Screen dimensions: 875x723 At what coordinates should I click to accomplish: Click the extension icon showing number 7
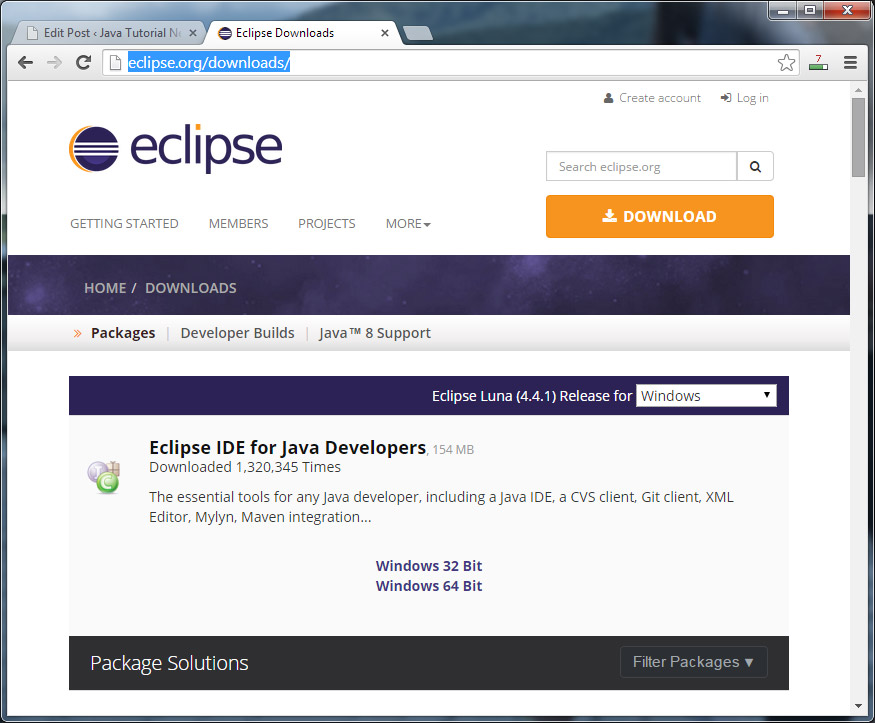coord(818,62)
